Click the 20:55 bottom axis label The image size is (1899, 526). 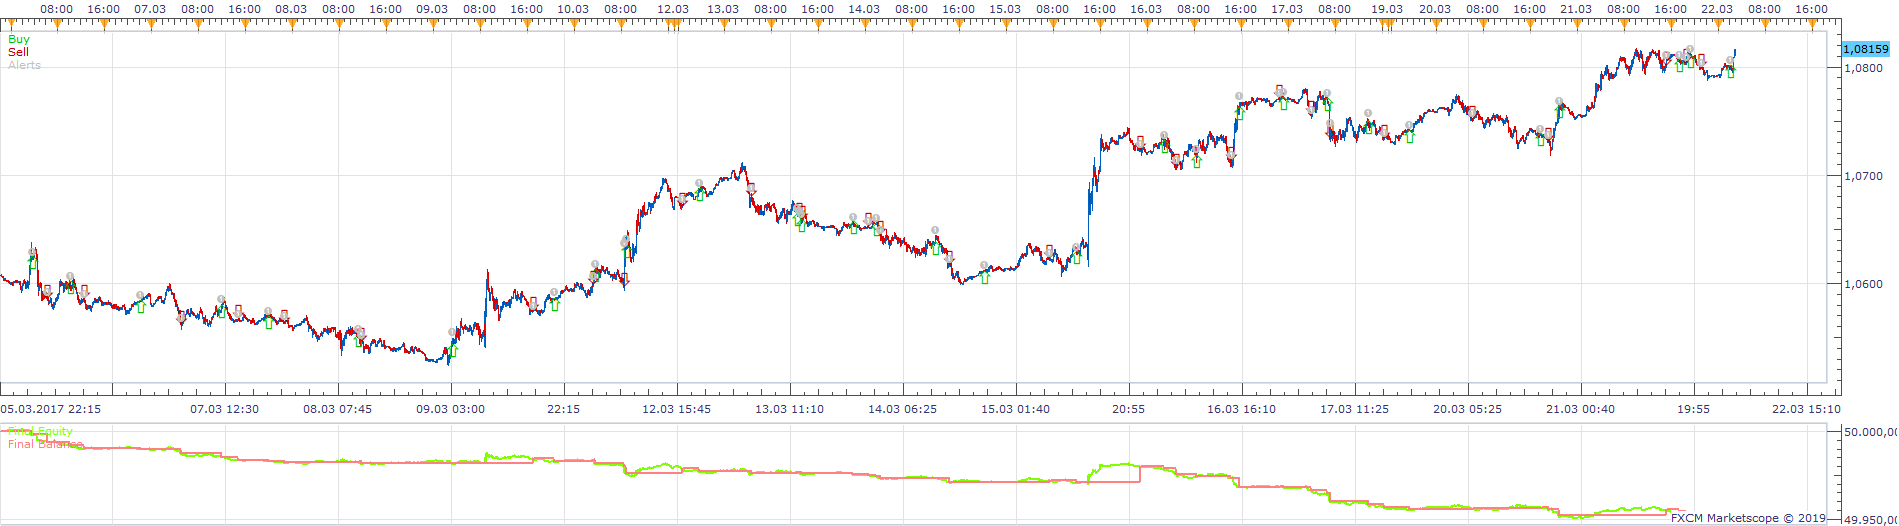point(1129,409)
